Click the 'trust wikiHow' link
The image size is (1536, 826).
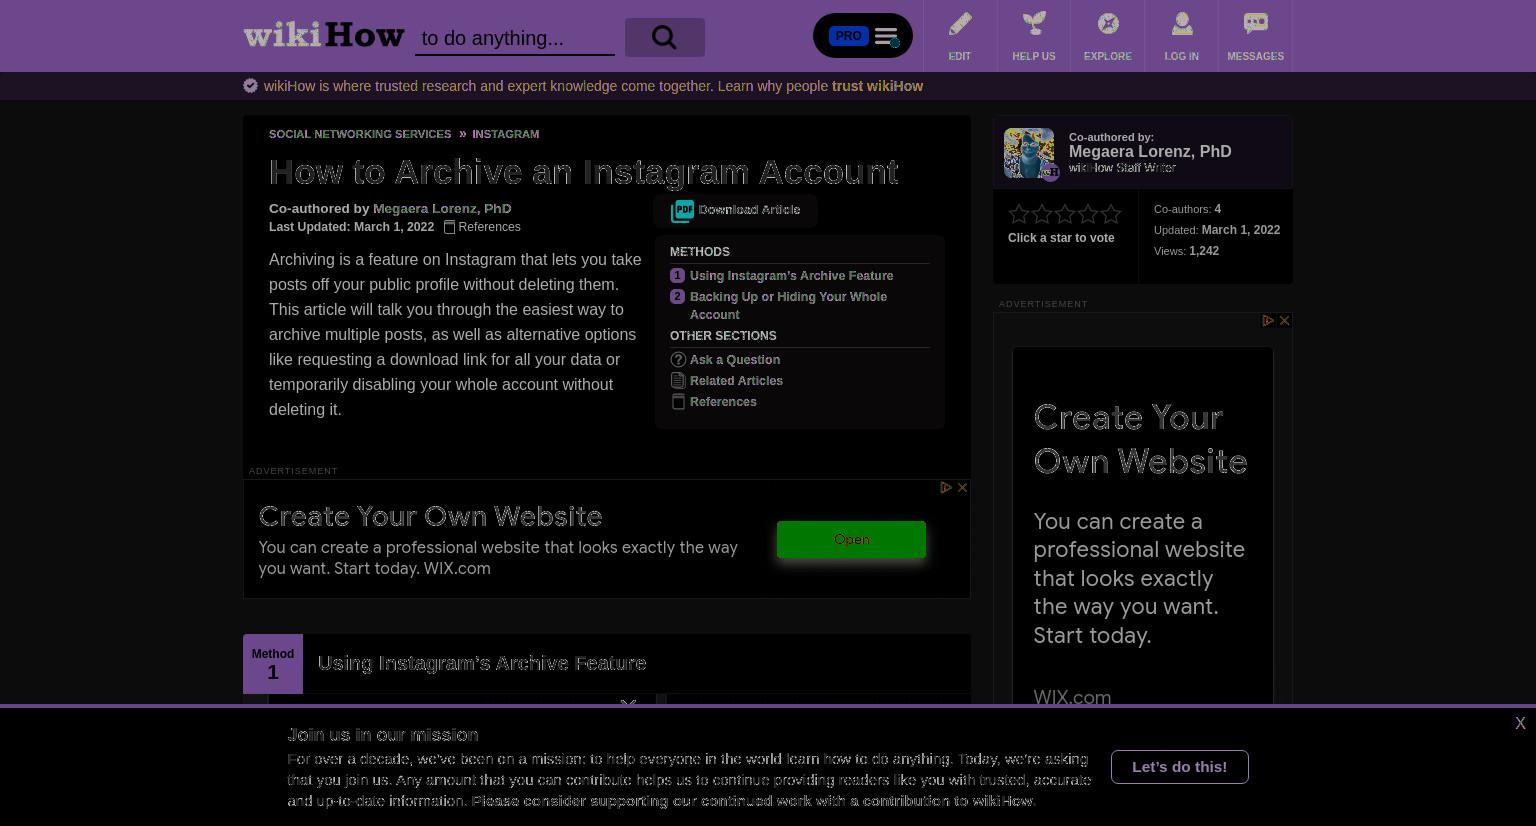click(x=877, y=86)
